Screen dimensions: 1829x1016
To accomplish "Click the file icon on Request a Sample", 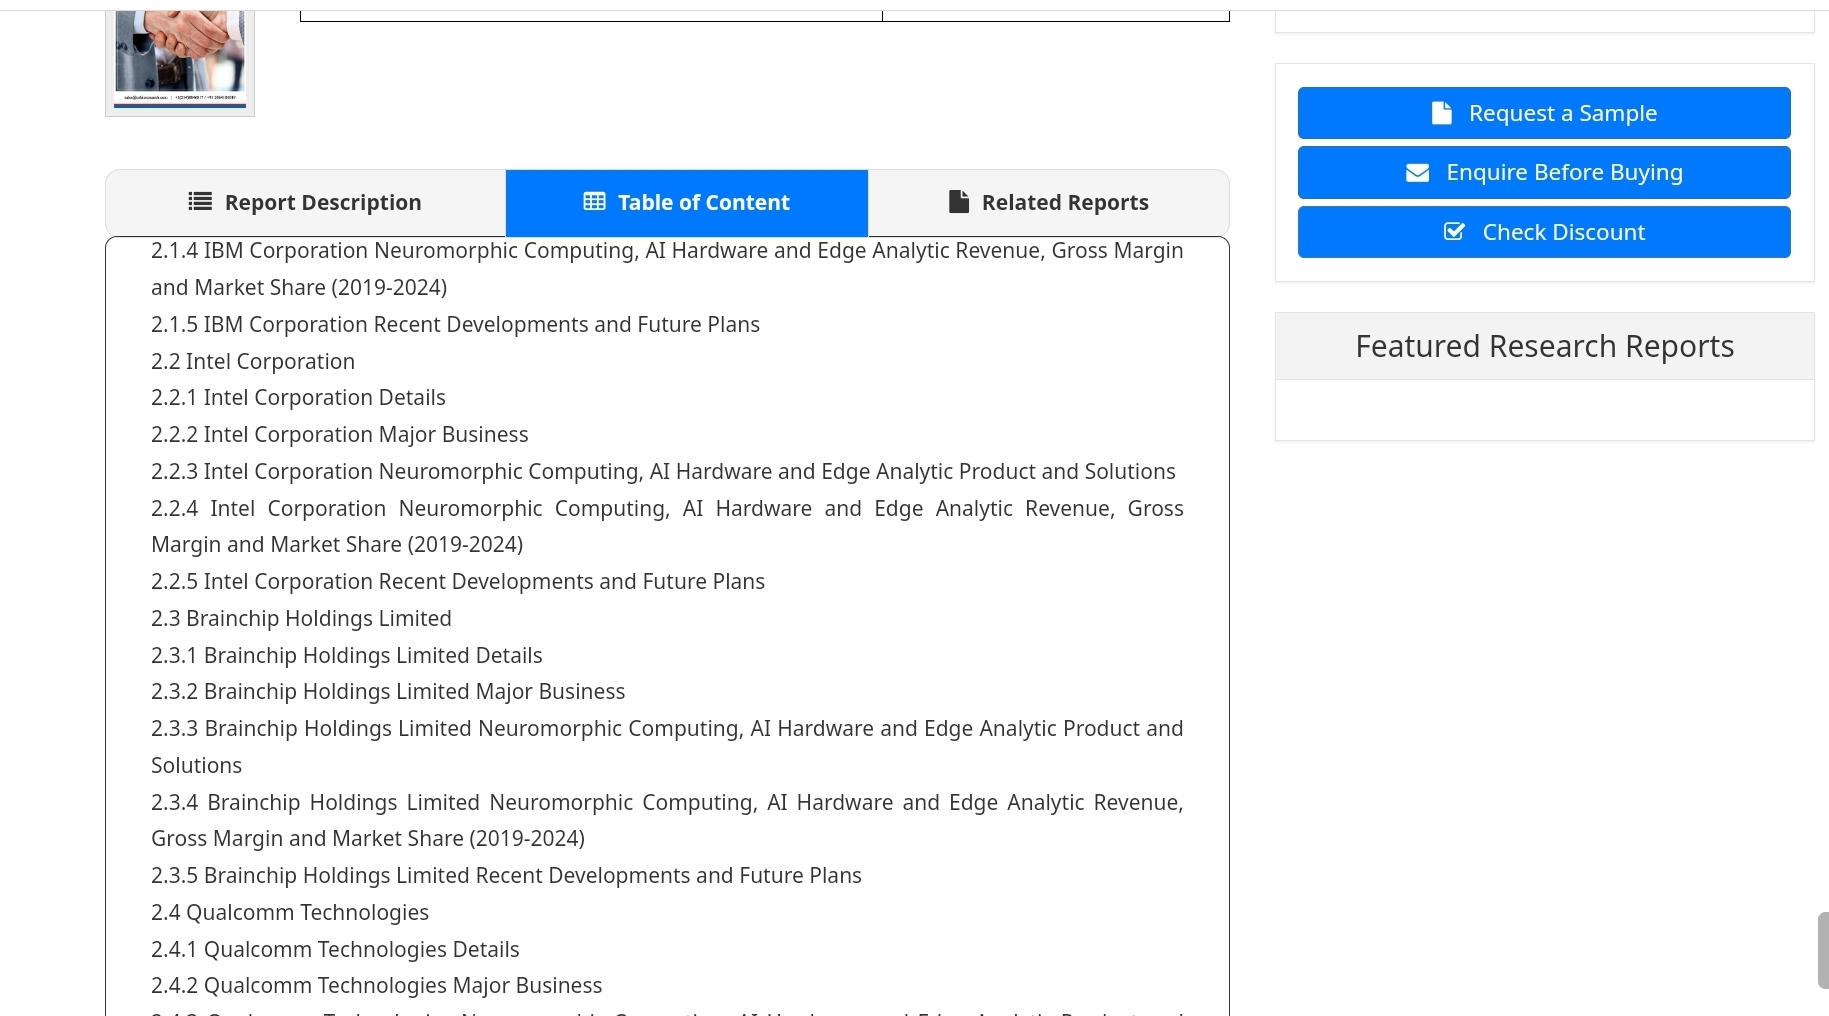I will 1442,113.
